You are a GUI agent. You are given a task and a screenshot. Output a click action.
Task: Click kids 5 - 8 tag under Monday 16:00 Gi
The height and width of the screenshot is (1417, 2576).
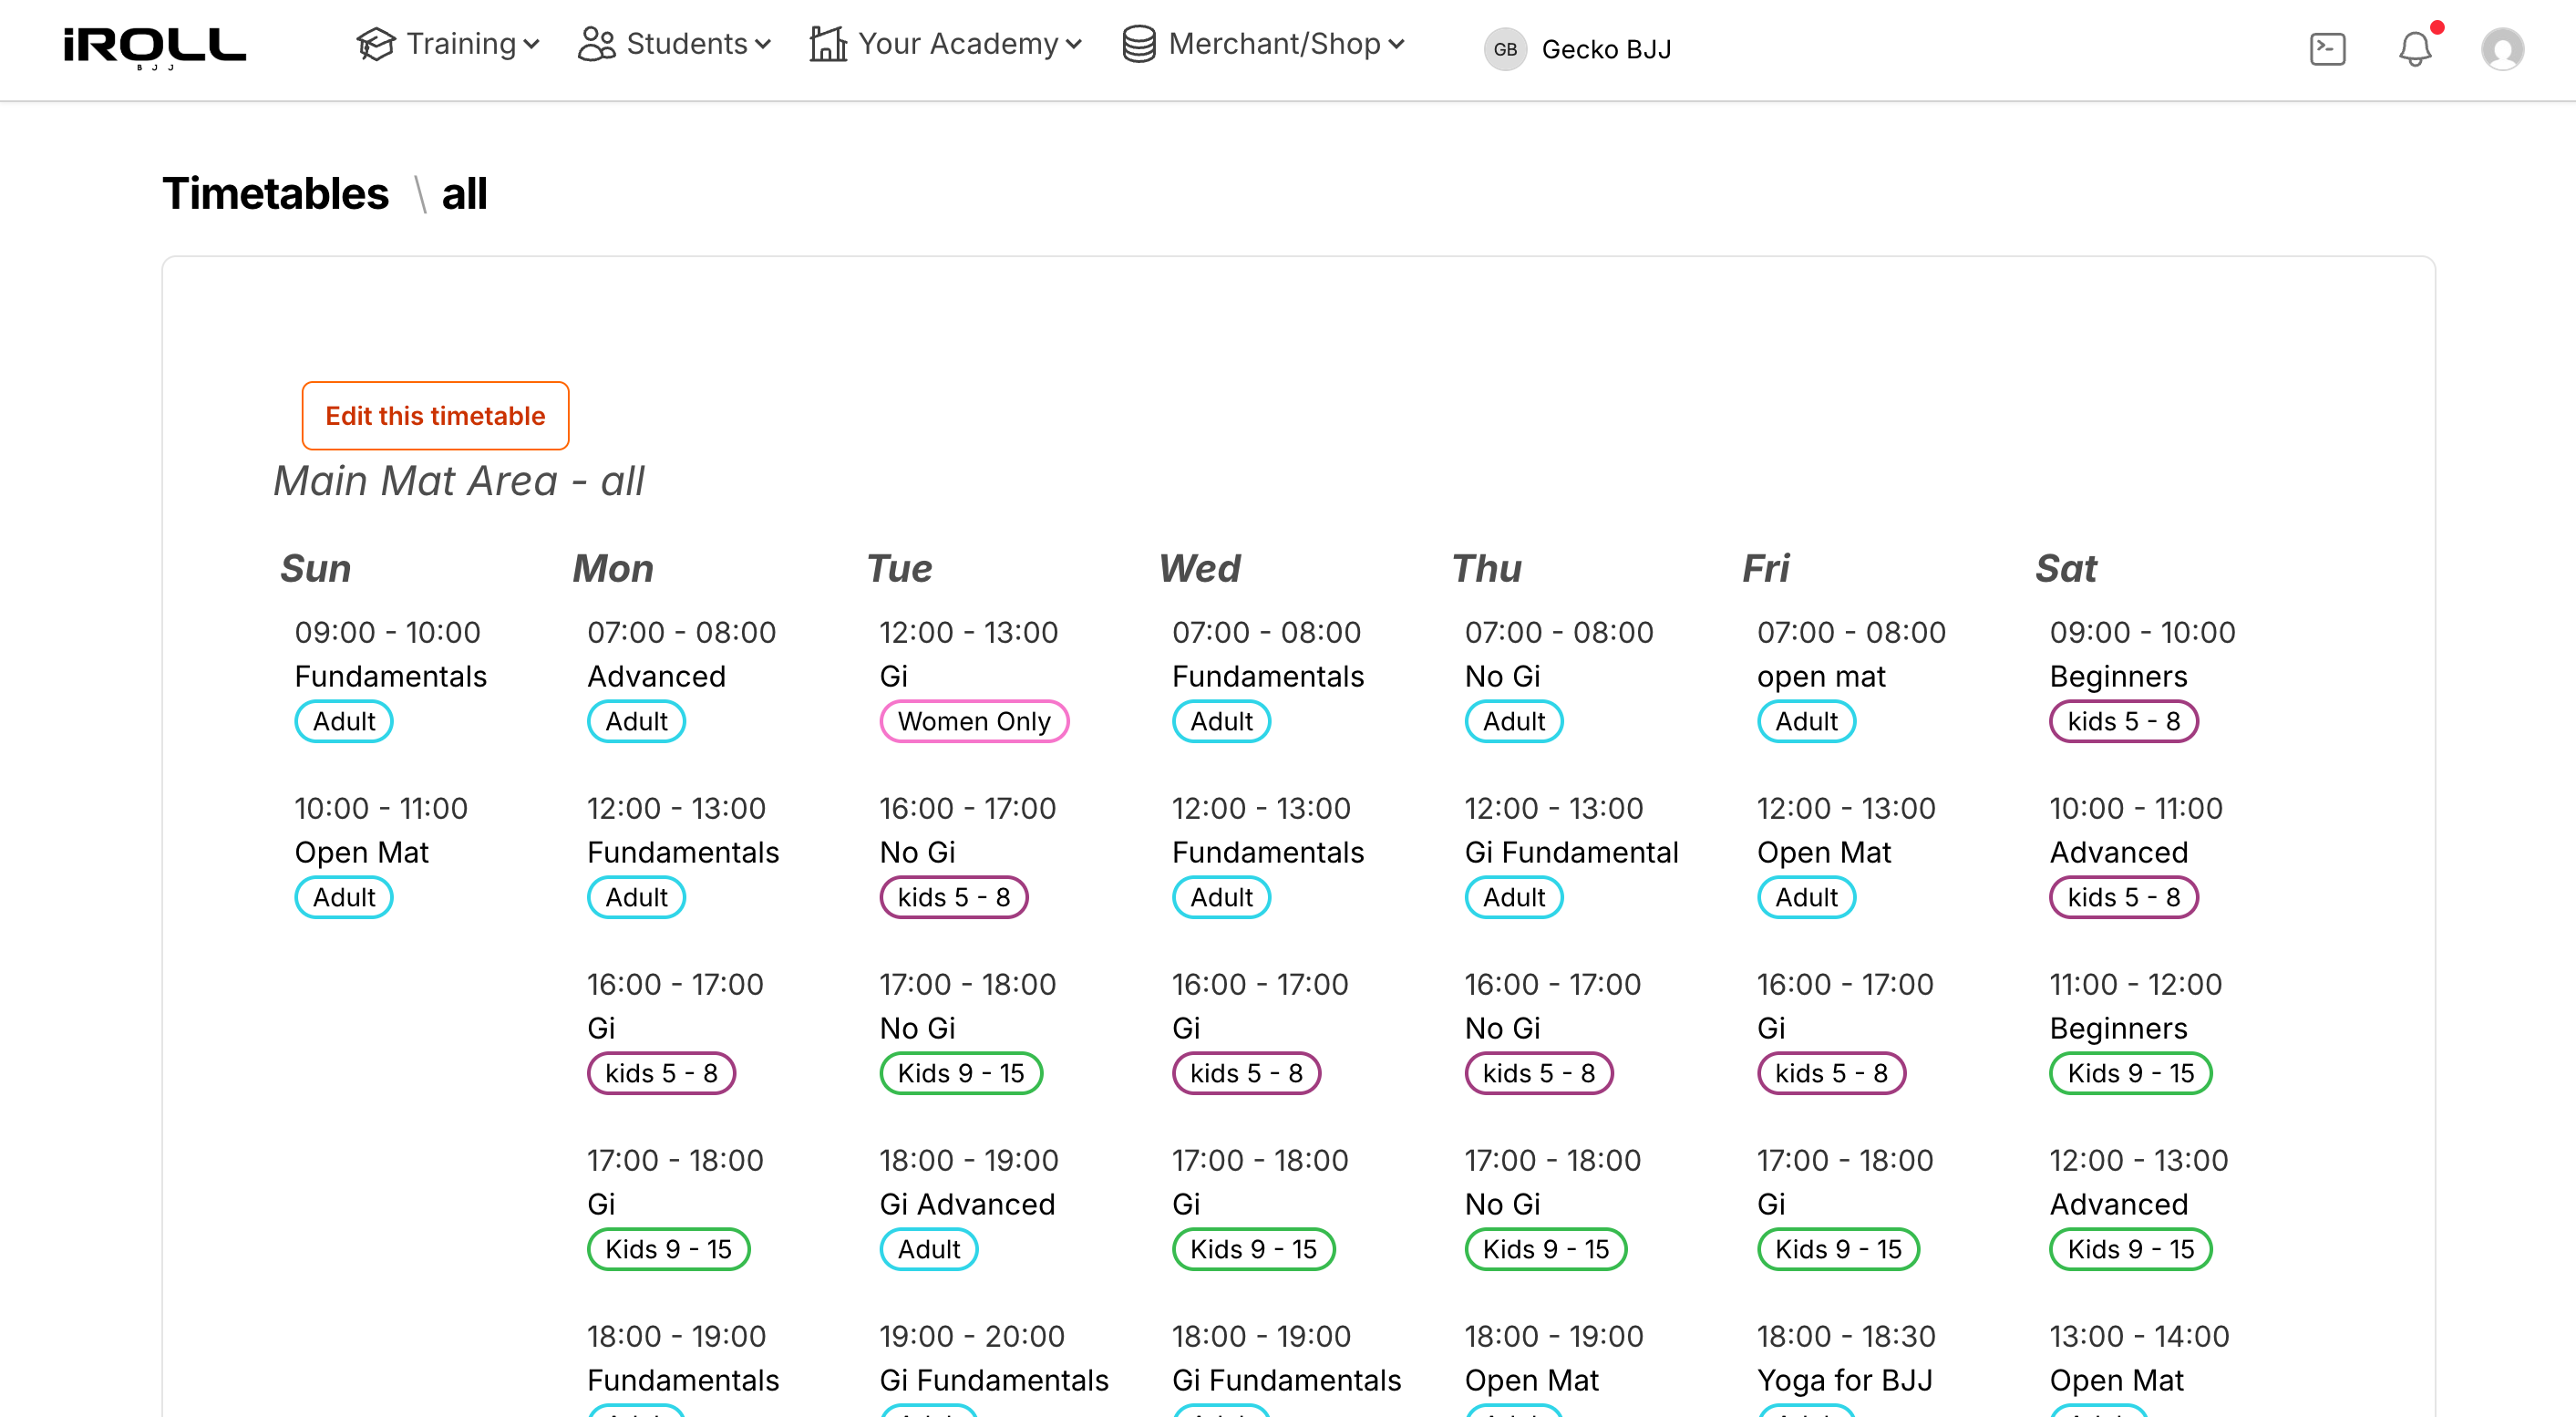pyautogui.click(x=661, y=1073)
